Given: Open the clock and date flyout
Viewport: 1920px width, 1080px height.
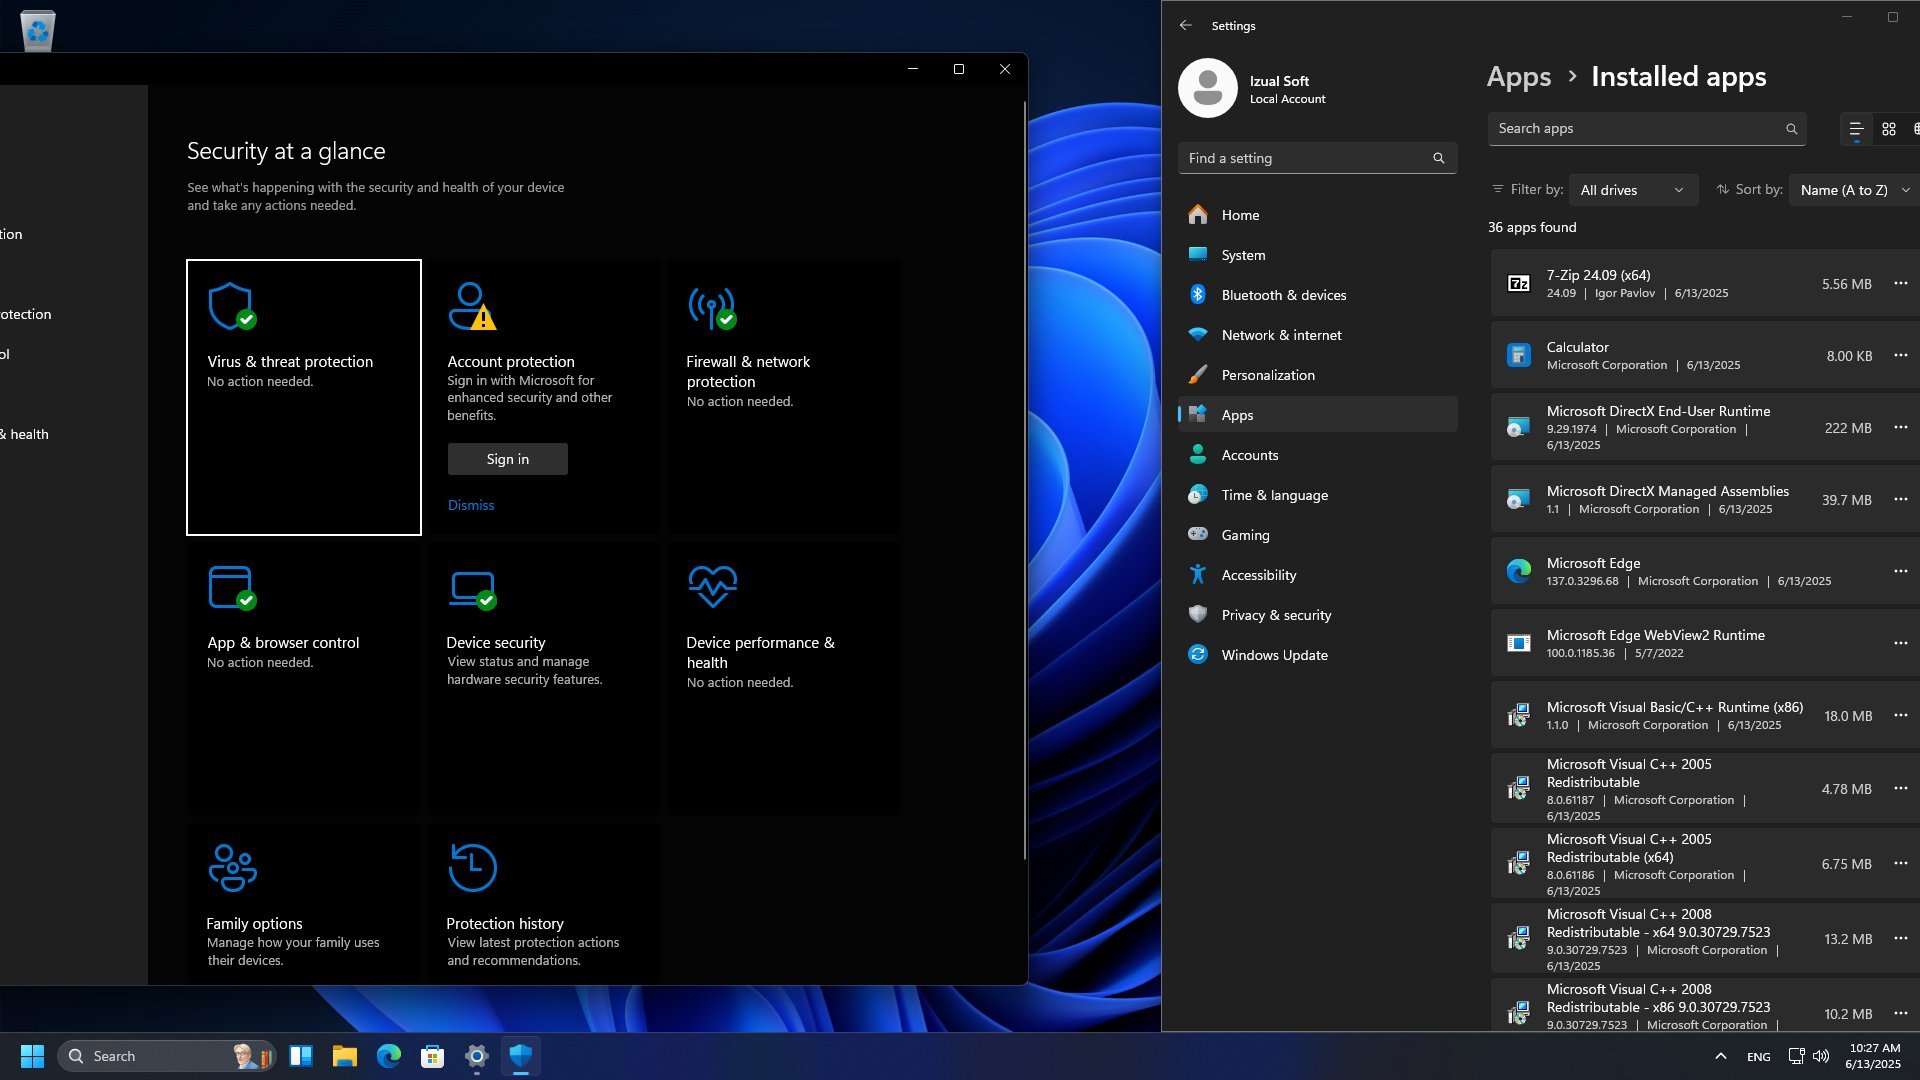Looking at the screenshot, I should click(x=1874, y=1056).
